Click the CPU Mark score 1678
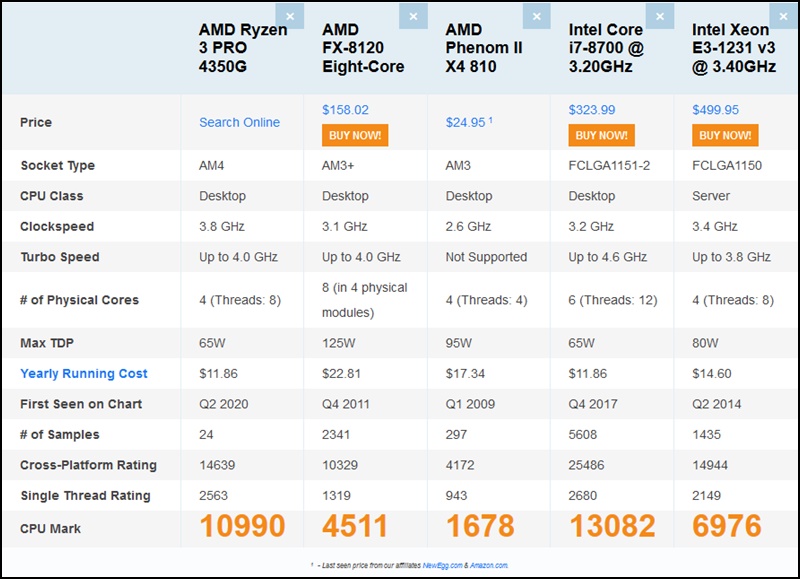 pos(480,526)
